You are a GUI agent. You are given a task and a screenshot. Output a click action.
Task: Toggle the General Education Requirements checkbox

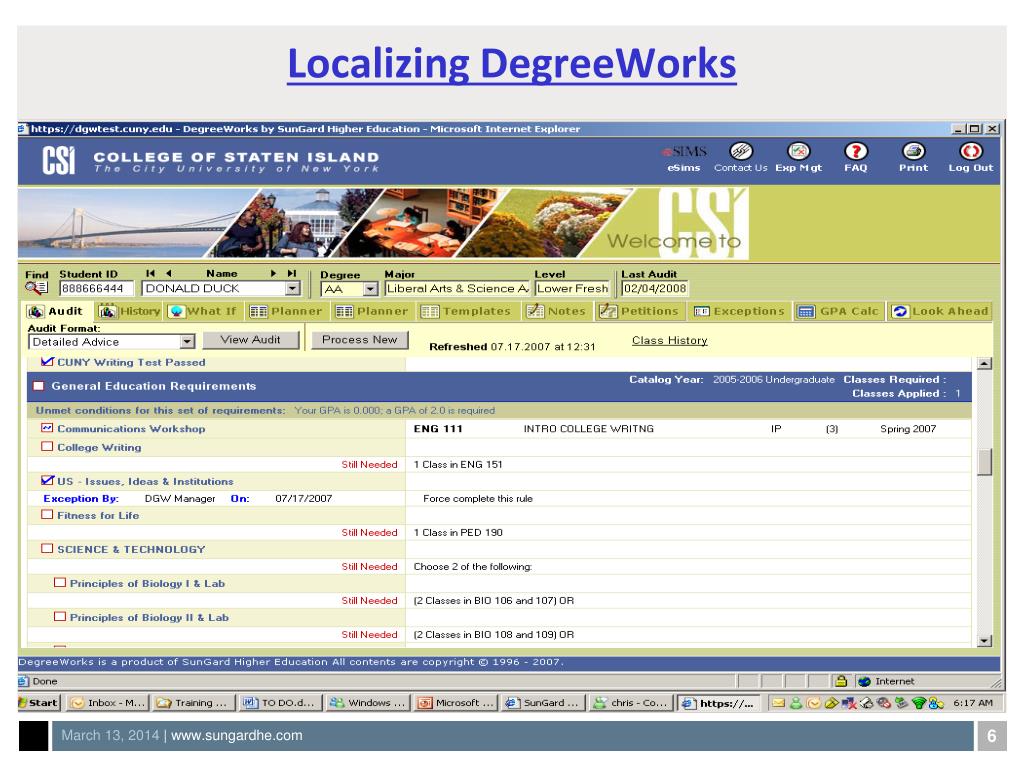coord(39,386)
